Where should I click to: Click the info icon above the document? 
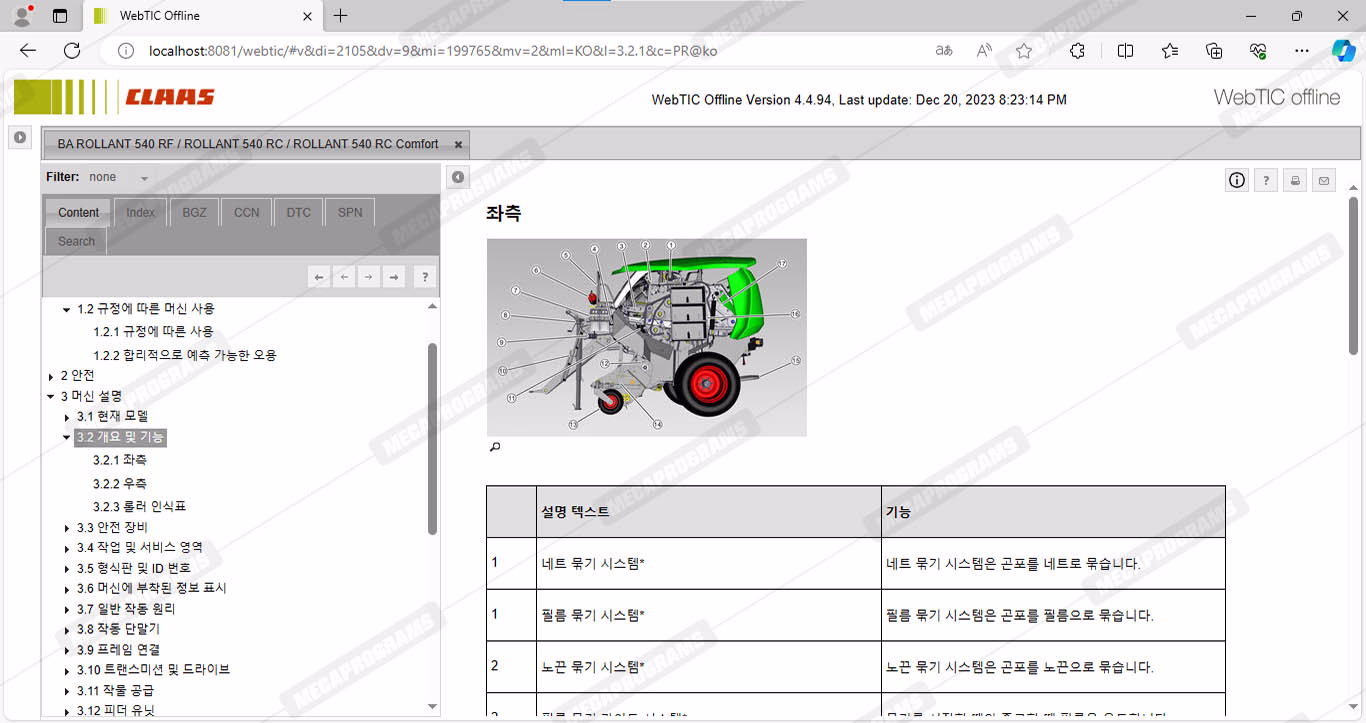point(1237,180)
